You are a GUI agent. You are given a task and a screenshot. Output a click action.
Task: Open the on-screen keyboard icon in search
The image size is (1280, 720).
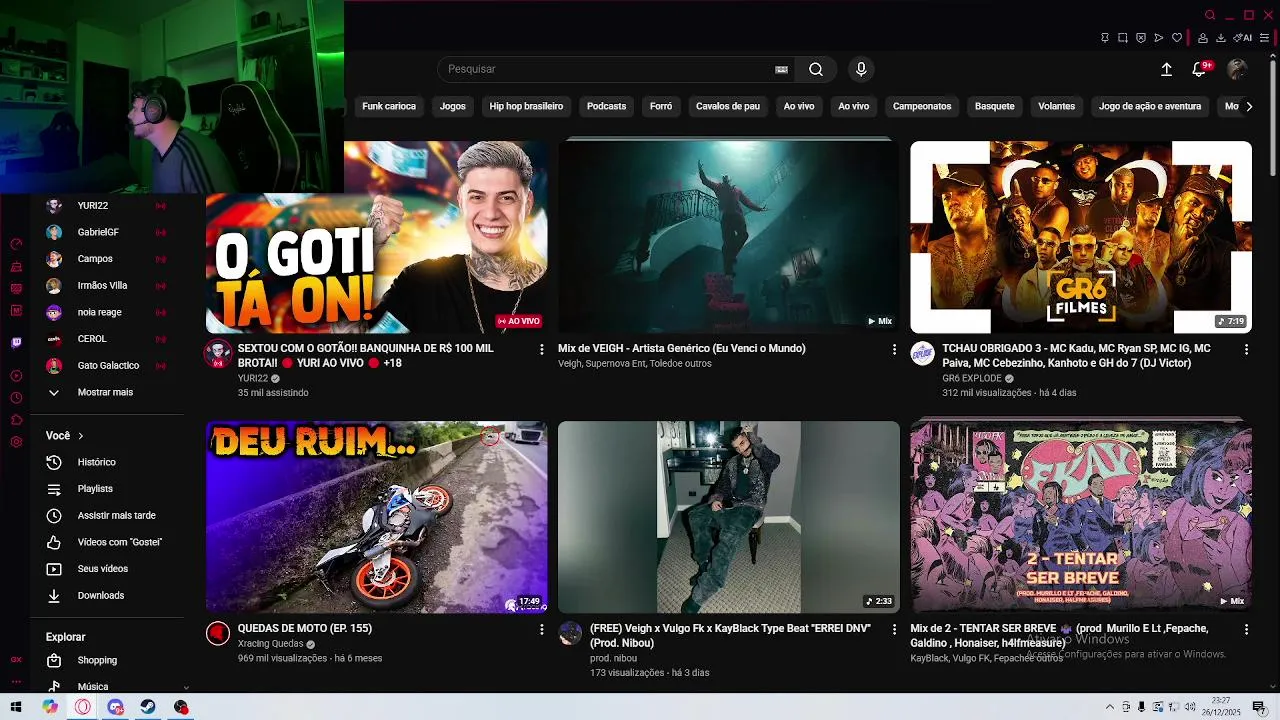click(x=781, y=69)
